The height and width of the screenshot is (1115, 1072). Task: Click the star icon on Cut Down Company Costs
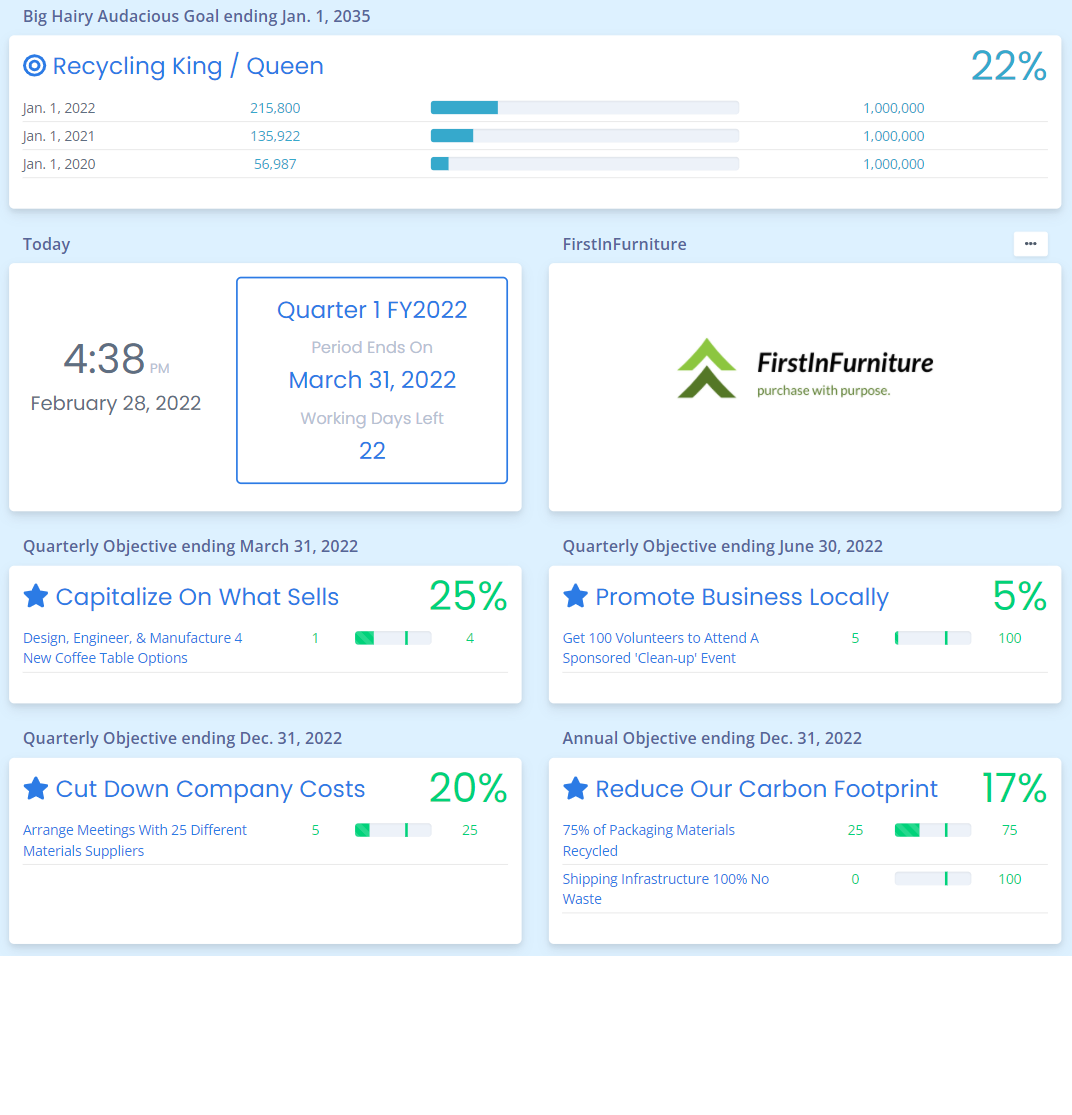[x=36, y=787]
